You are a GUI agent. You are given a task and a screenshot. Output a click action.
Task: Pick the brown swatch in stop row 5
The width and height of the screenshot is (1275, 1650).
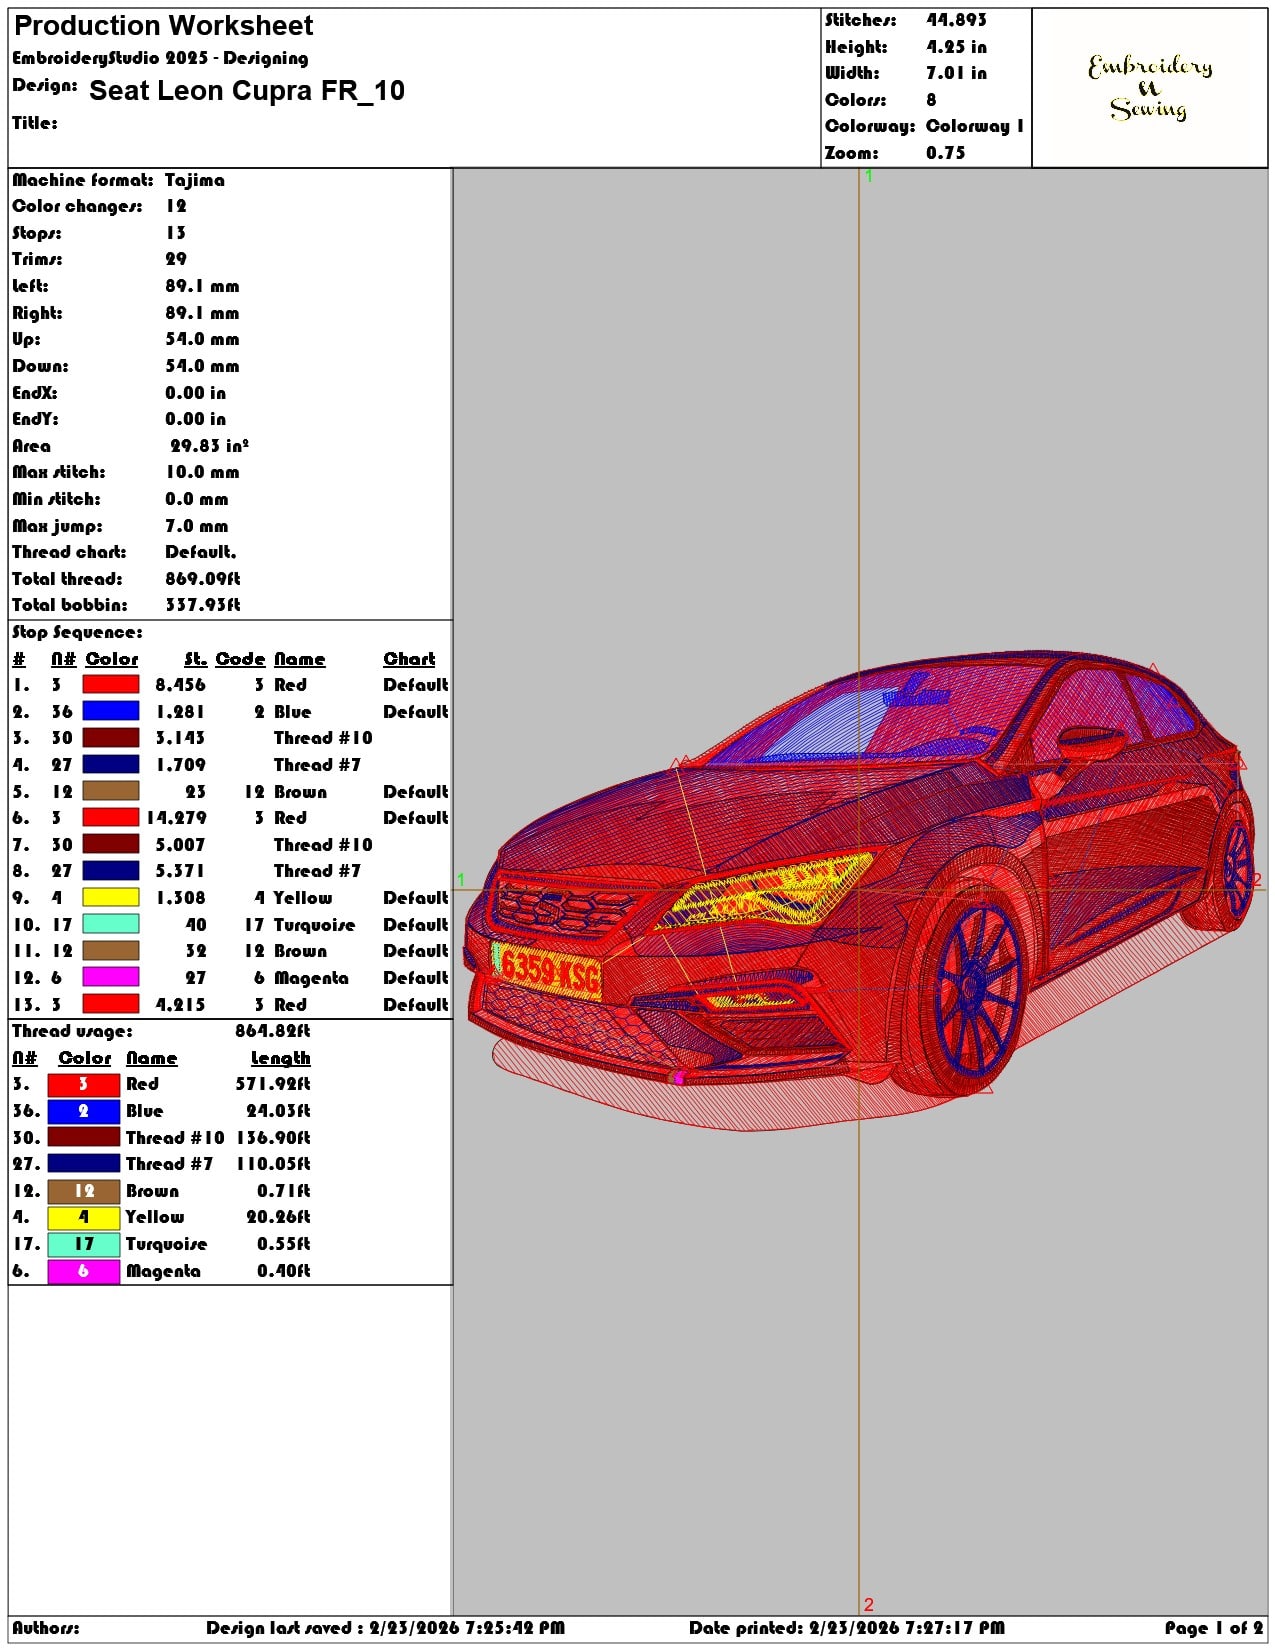pyautogui.click(x=110, y=791)
